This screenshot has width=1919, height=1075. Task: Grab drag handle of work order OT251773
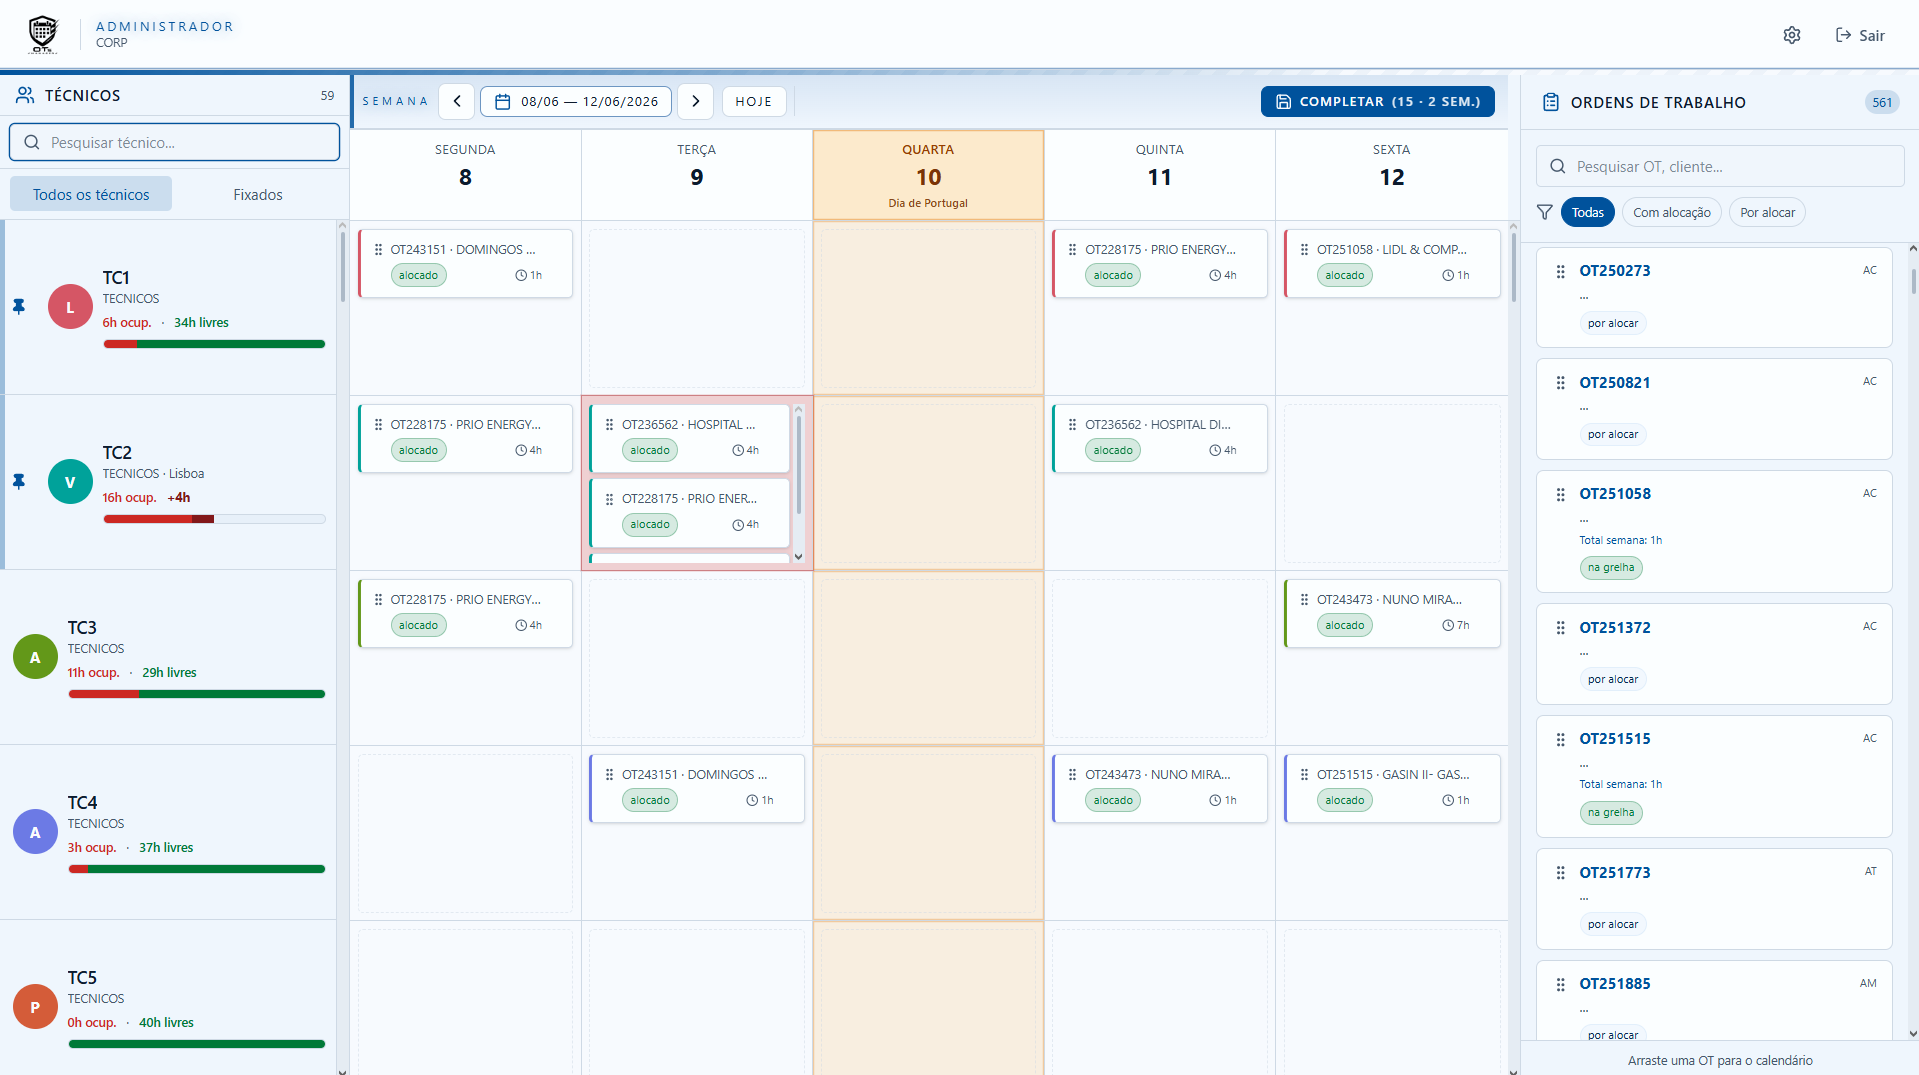pyautogui.click(x=1560, y=873)
